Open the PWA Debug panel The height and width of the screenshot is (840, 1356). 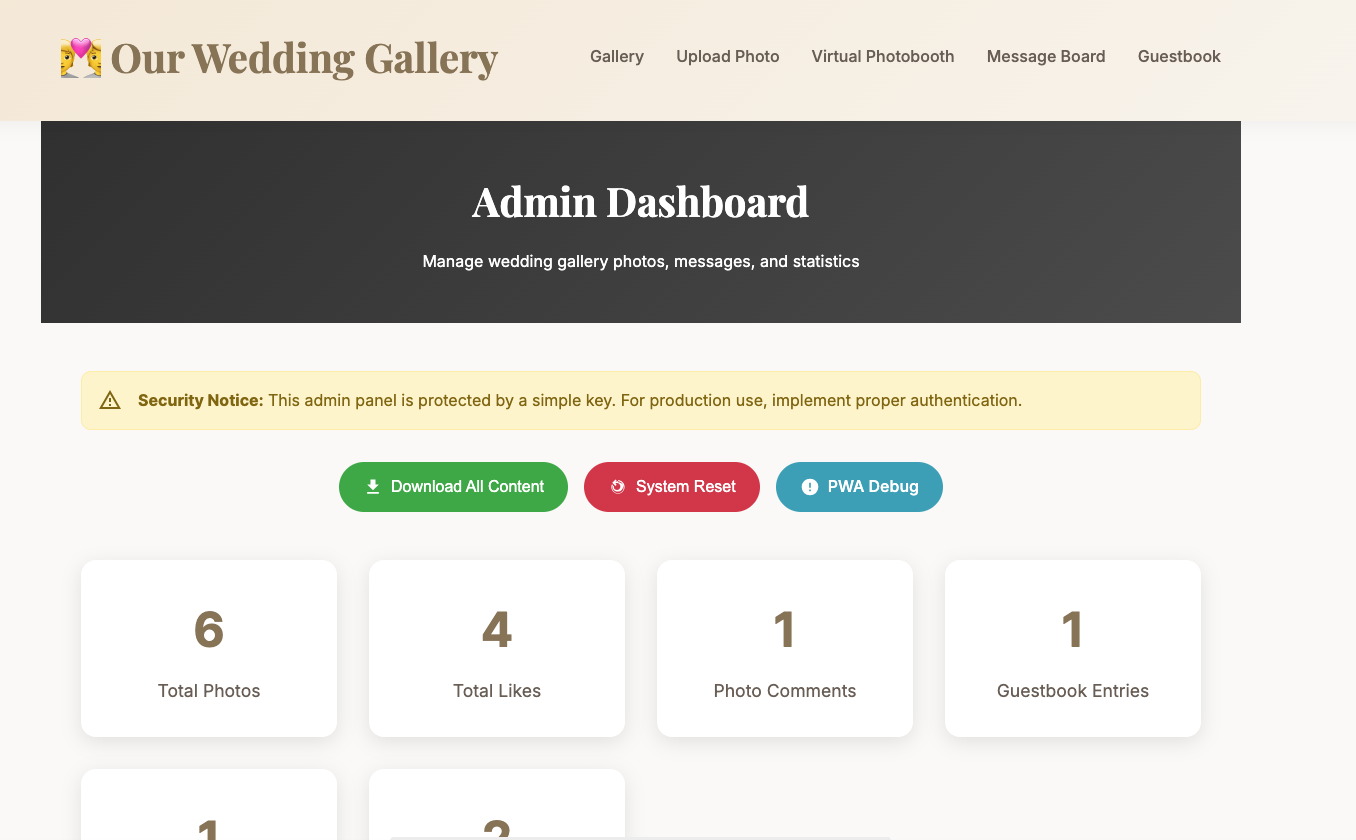click(x=859, y=486)
